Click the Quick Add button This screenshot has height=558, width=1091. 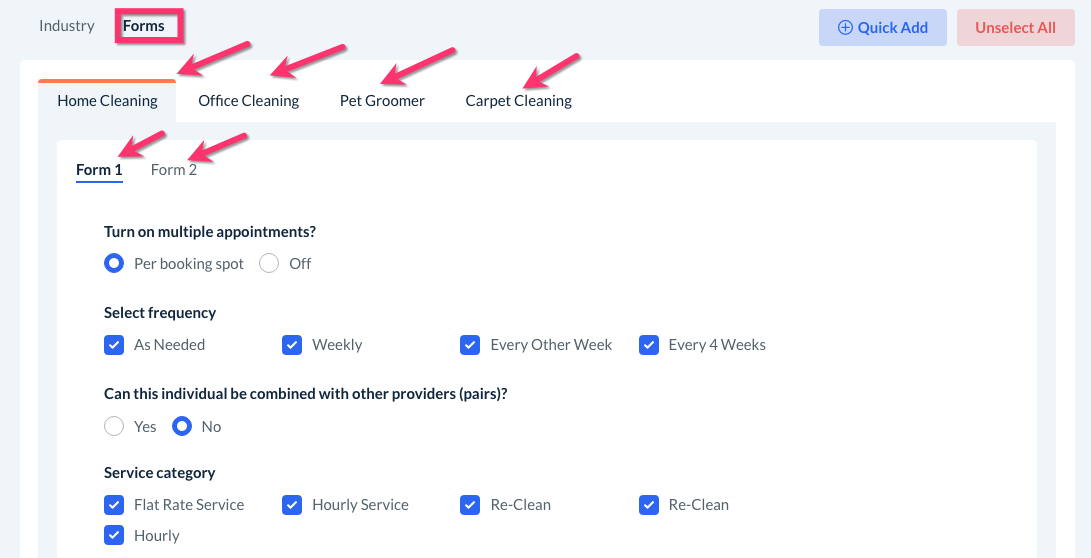(882, 28)
